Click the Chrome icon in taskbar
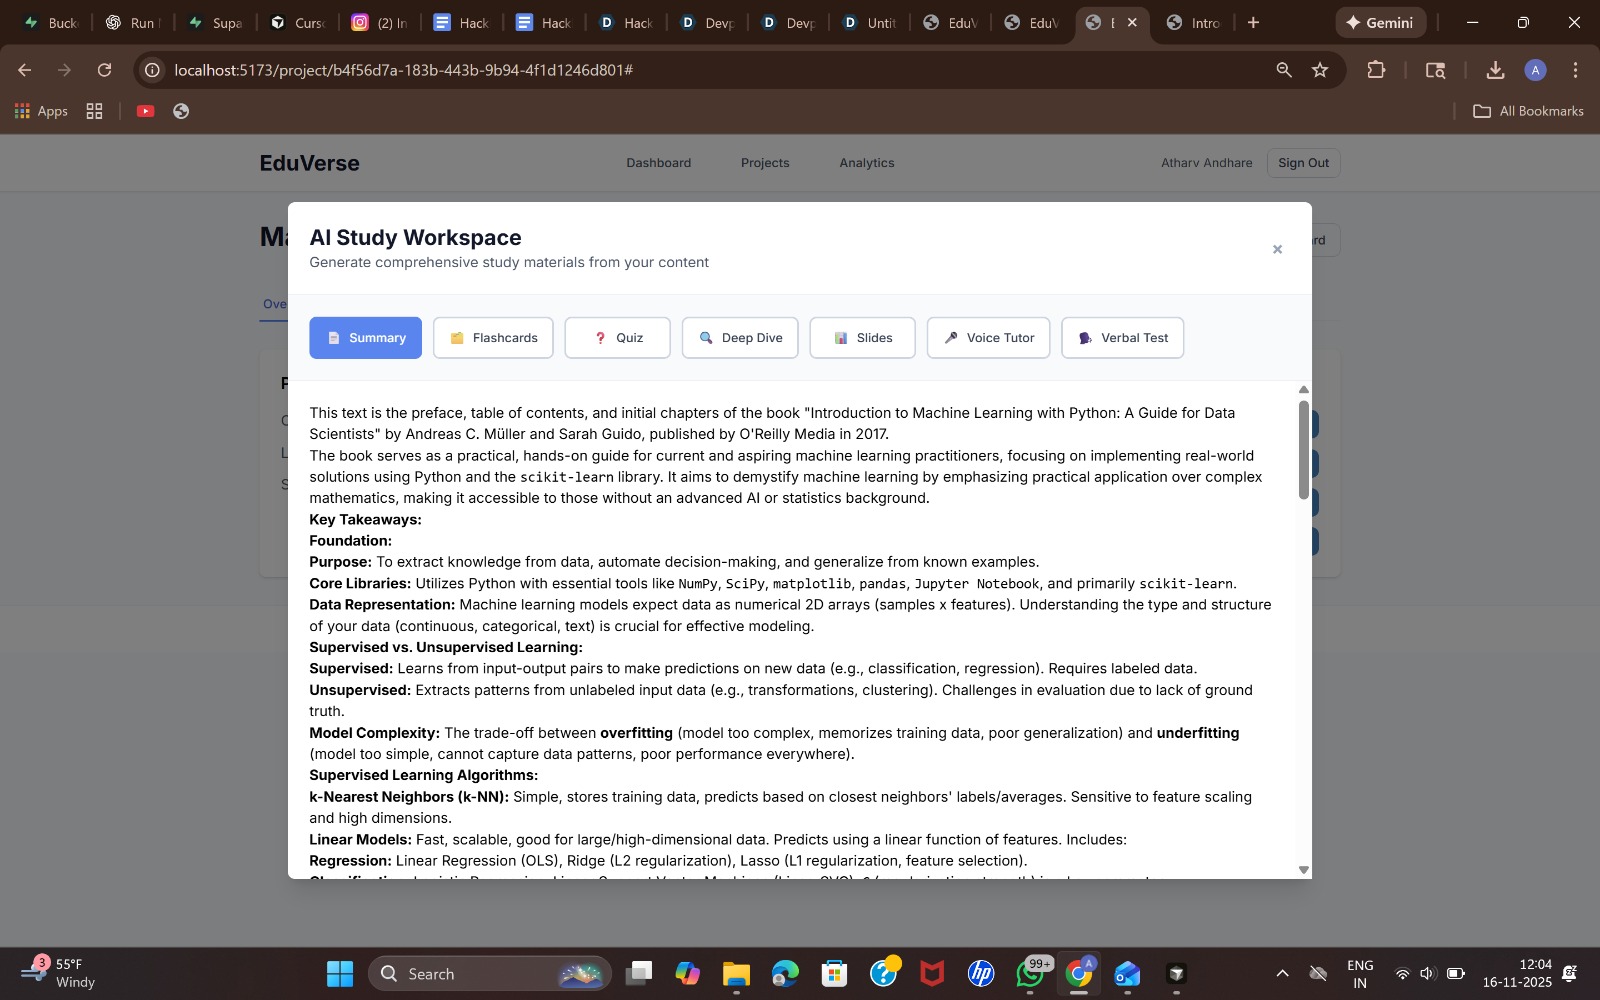This screenshot has width=1600, height=1000. coord(1079,974)
